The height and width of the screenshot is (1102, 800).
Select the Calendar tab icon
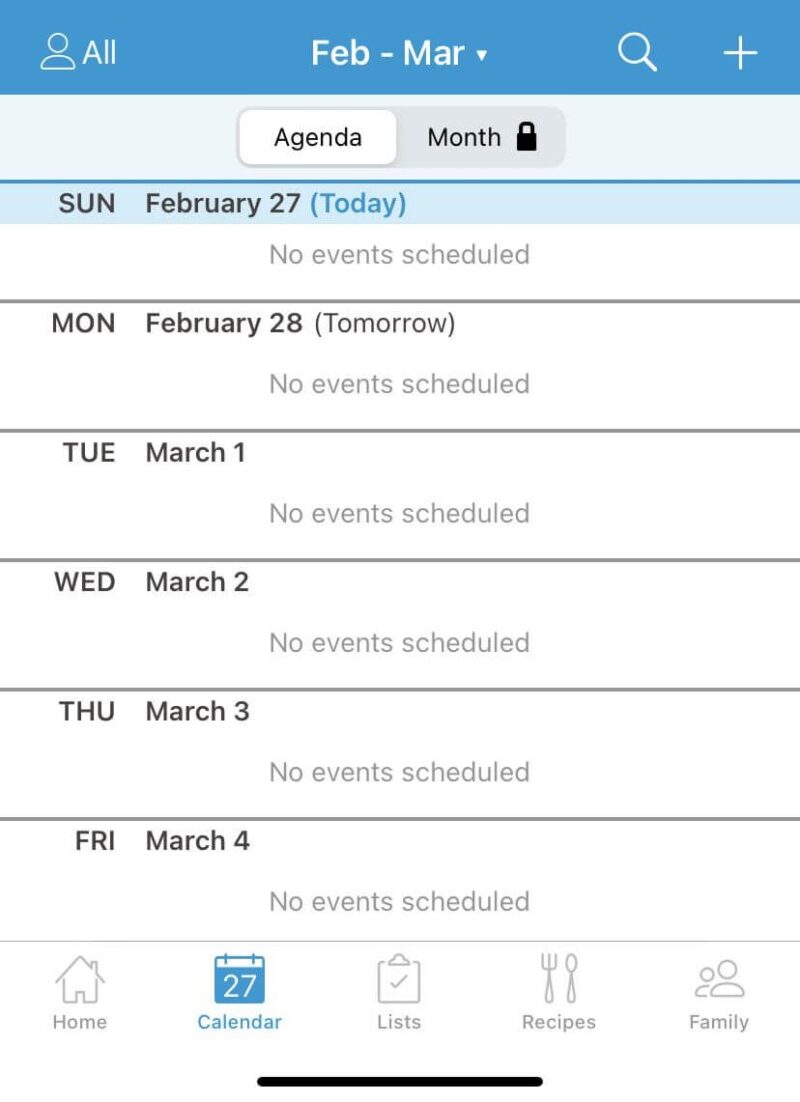coord(240,980)
